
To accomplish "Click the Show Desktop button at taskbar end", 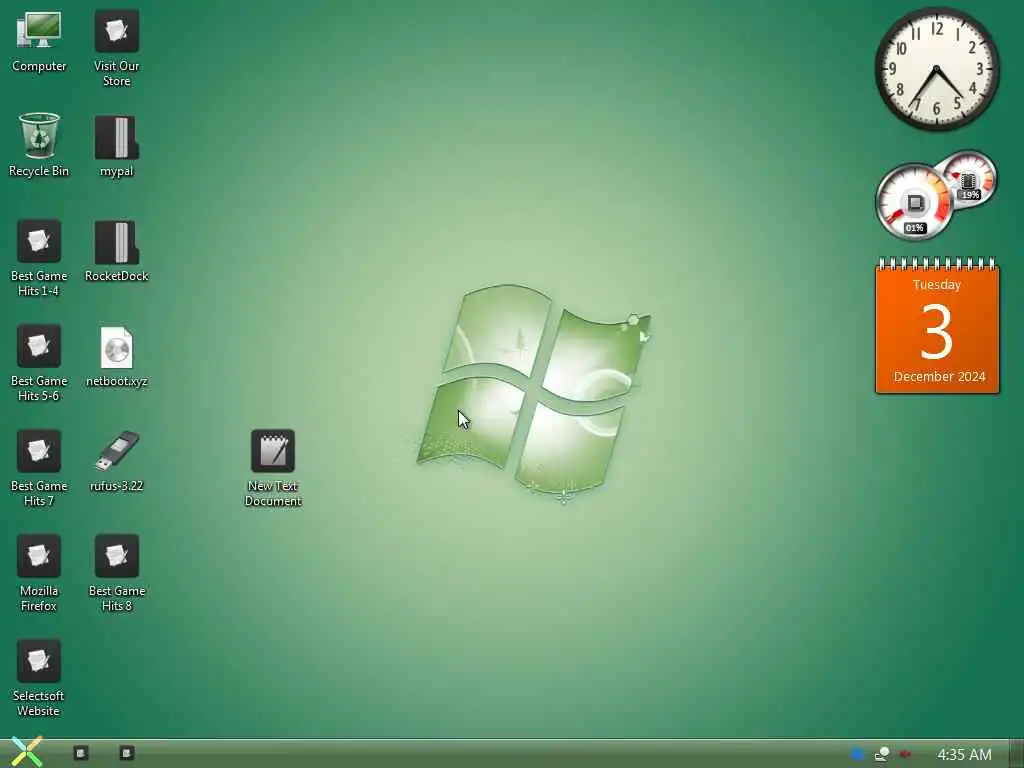I will pos(1016,754).
